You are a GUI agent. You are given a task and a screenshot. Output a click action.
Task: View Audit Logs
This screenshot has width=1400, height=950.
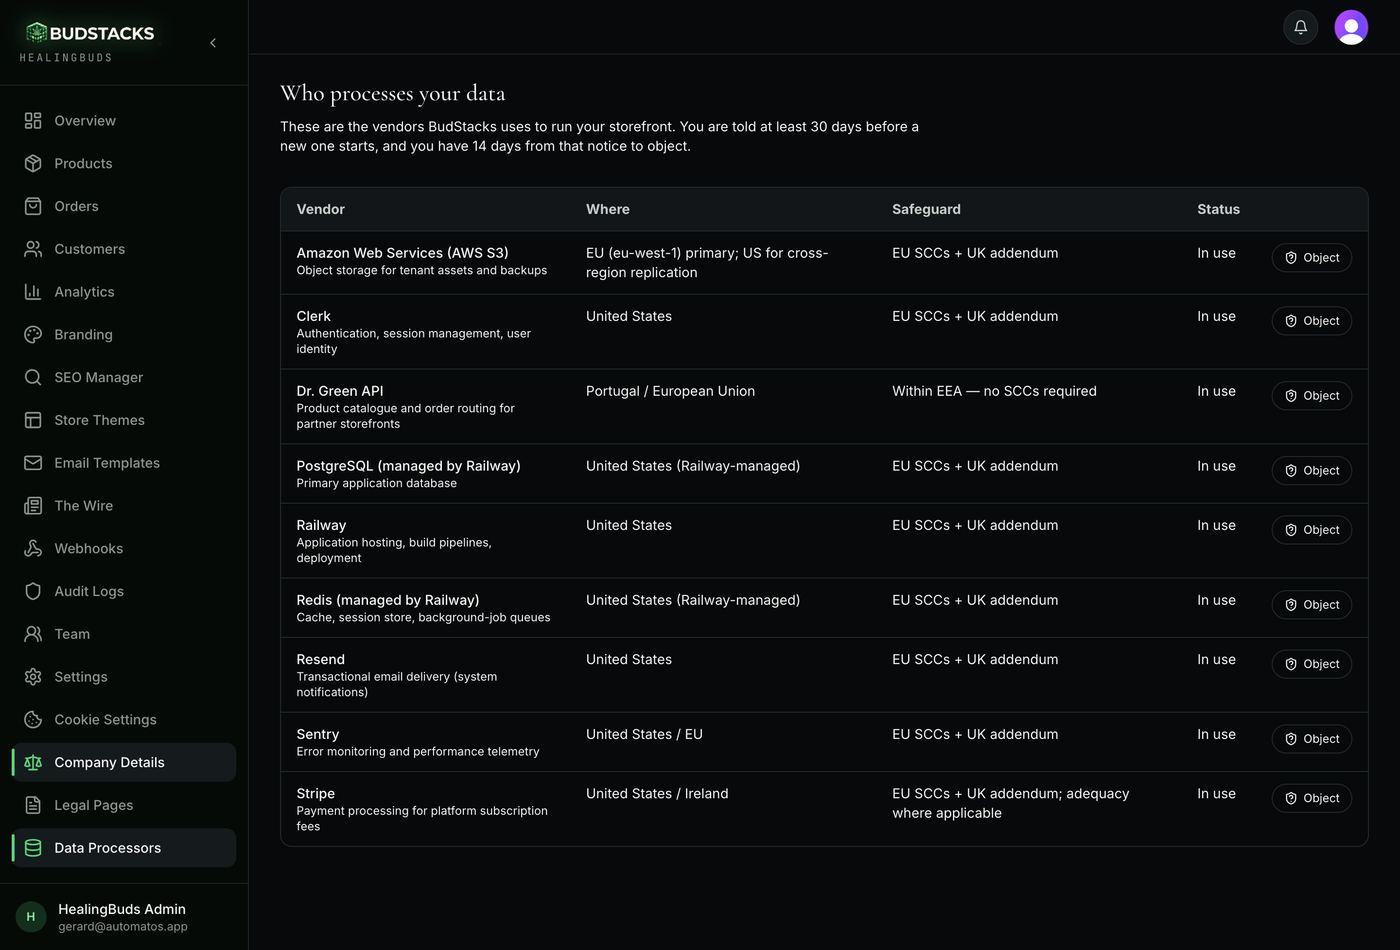pyautogui.click(x=124, y=591)
